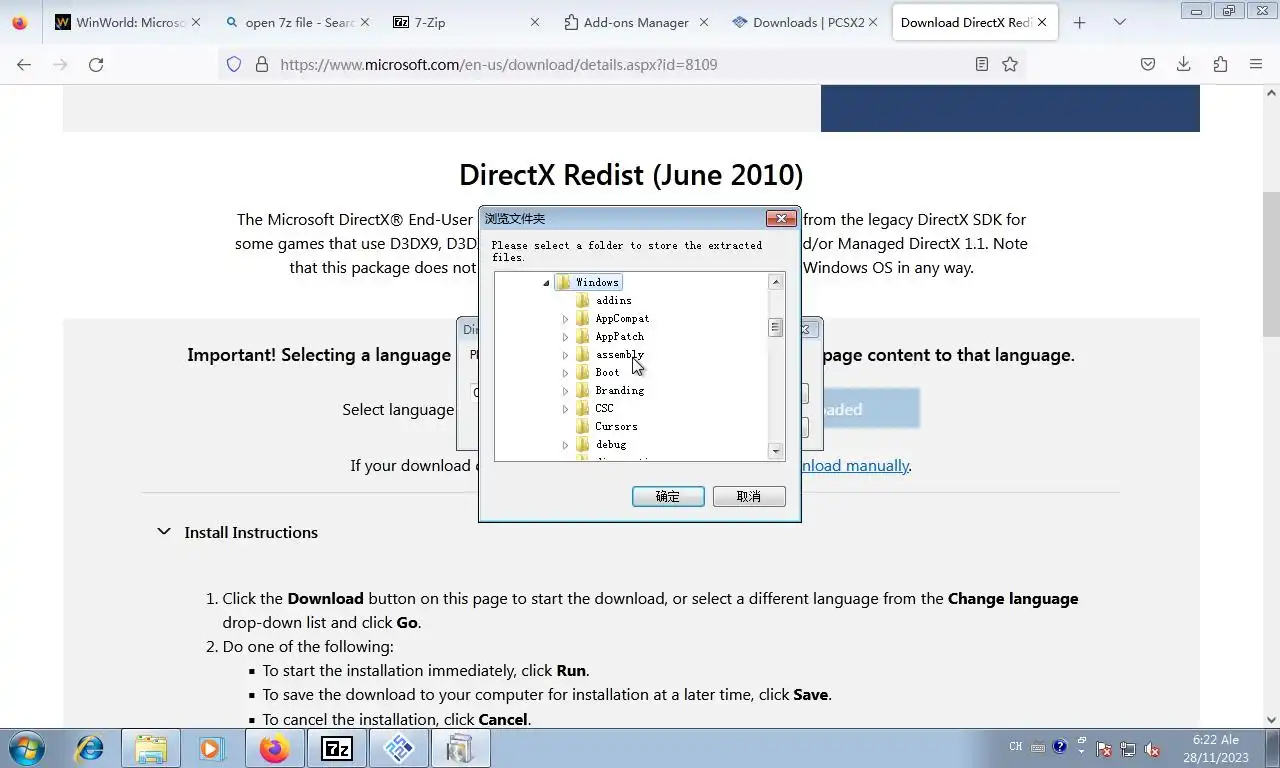This screenshot has width=1280, height=768.
Task: Close the 浏览文件夹 dialog
Action: coord(780,218)
